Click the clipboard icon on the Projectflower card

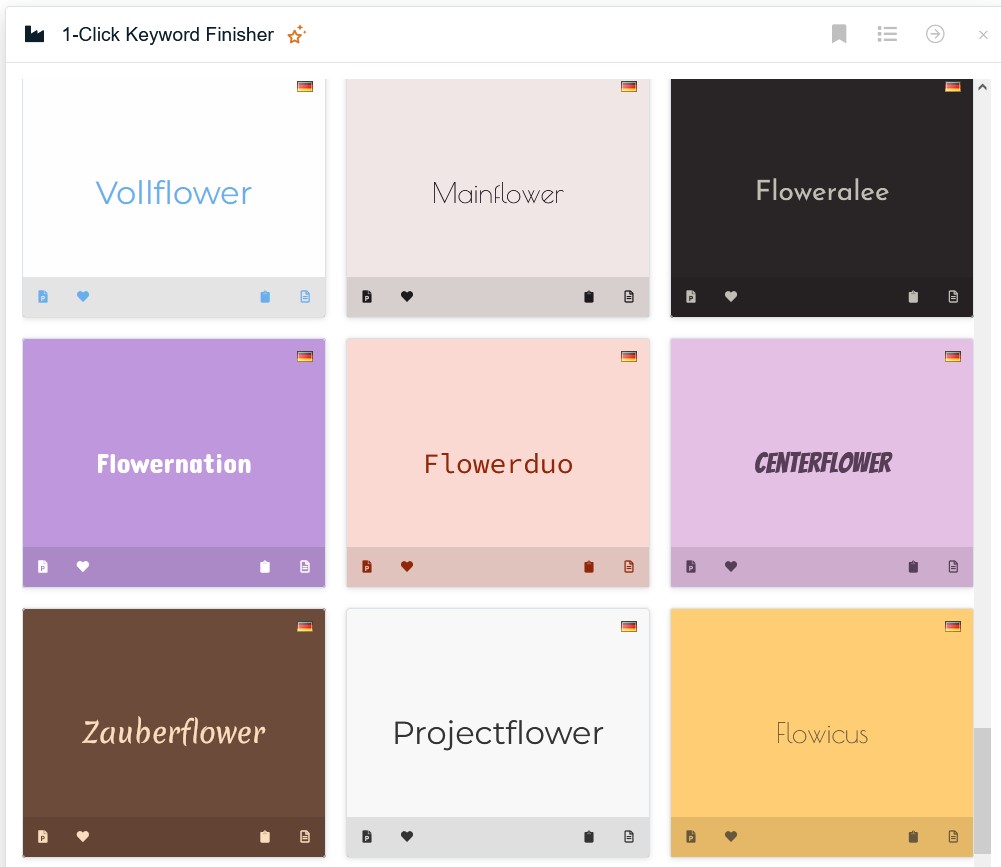point(588,836)
